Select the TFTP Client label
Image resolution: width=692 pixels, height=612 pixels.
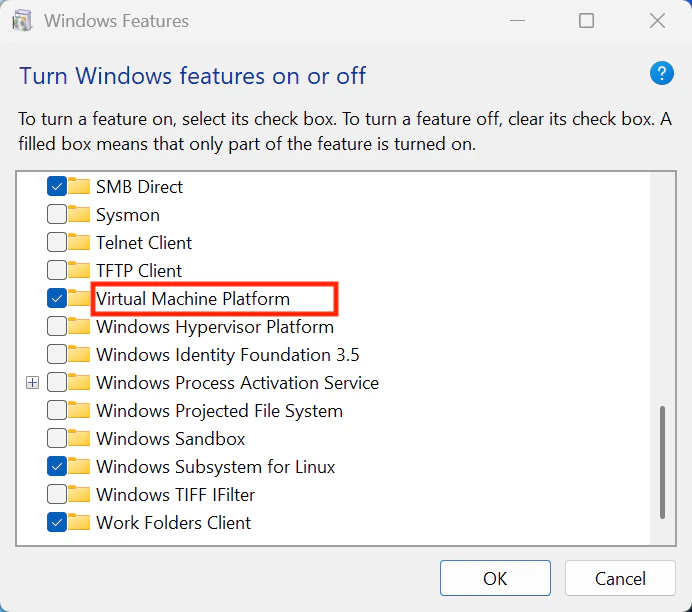(x=139, y=270)
